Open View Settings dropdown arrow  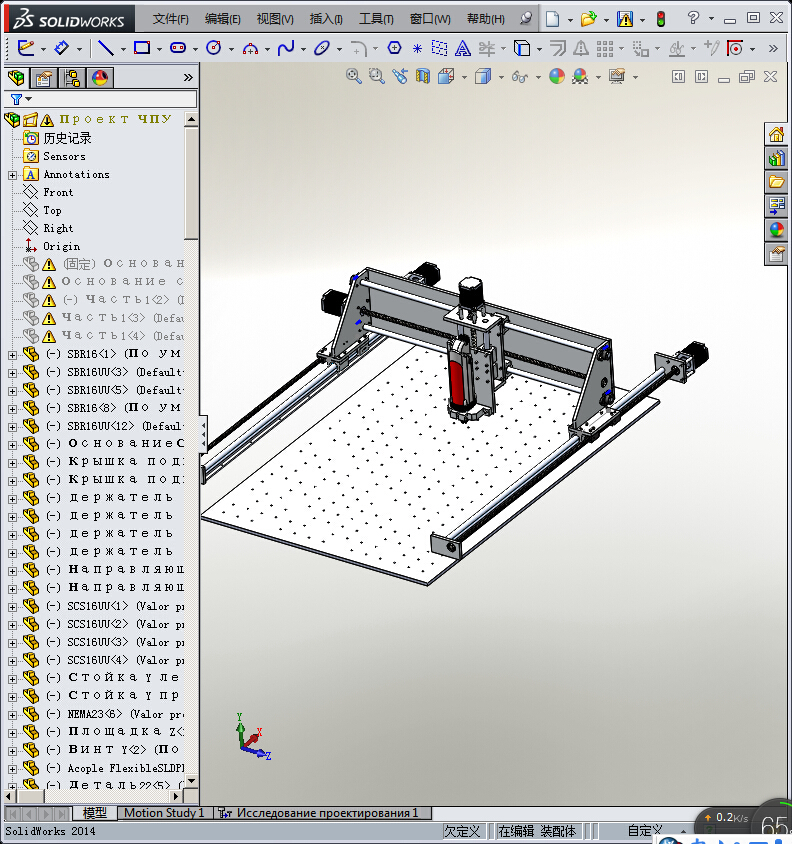[635, 78]
